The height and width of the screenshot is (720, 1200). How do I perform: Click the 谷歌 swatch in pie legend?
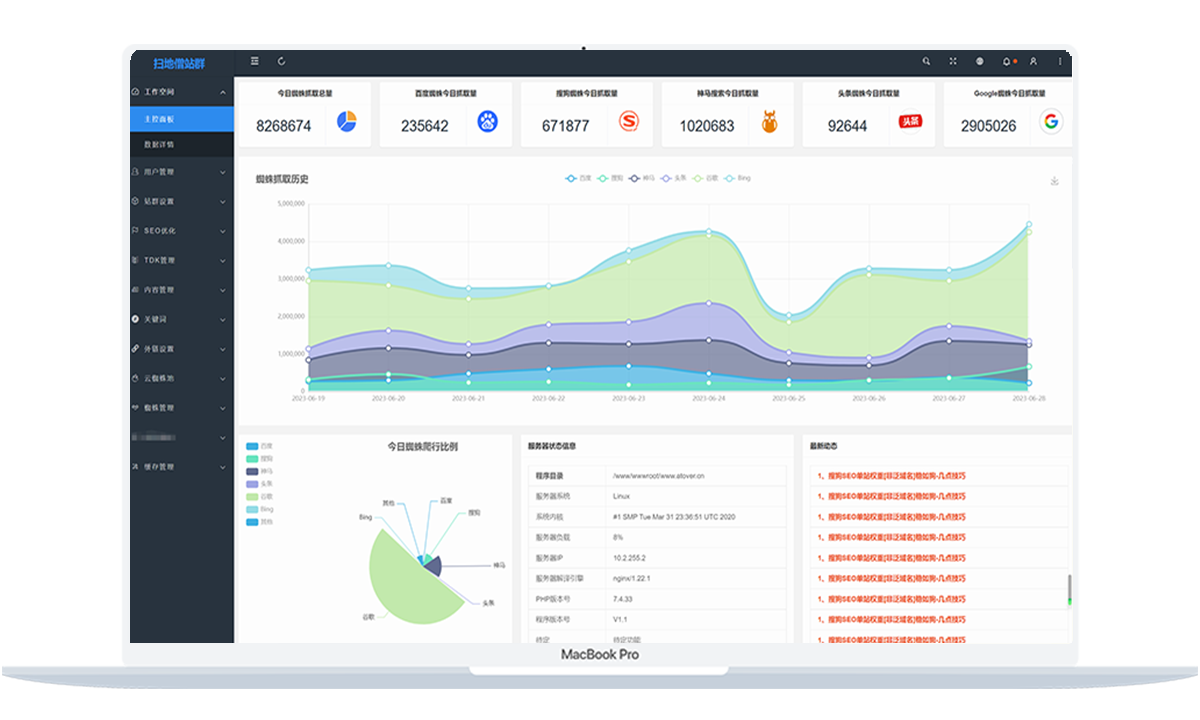click(252, 496)
